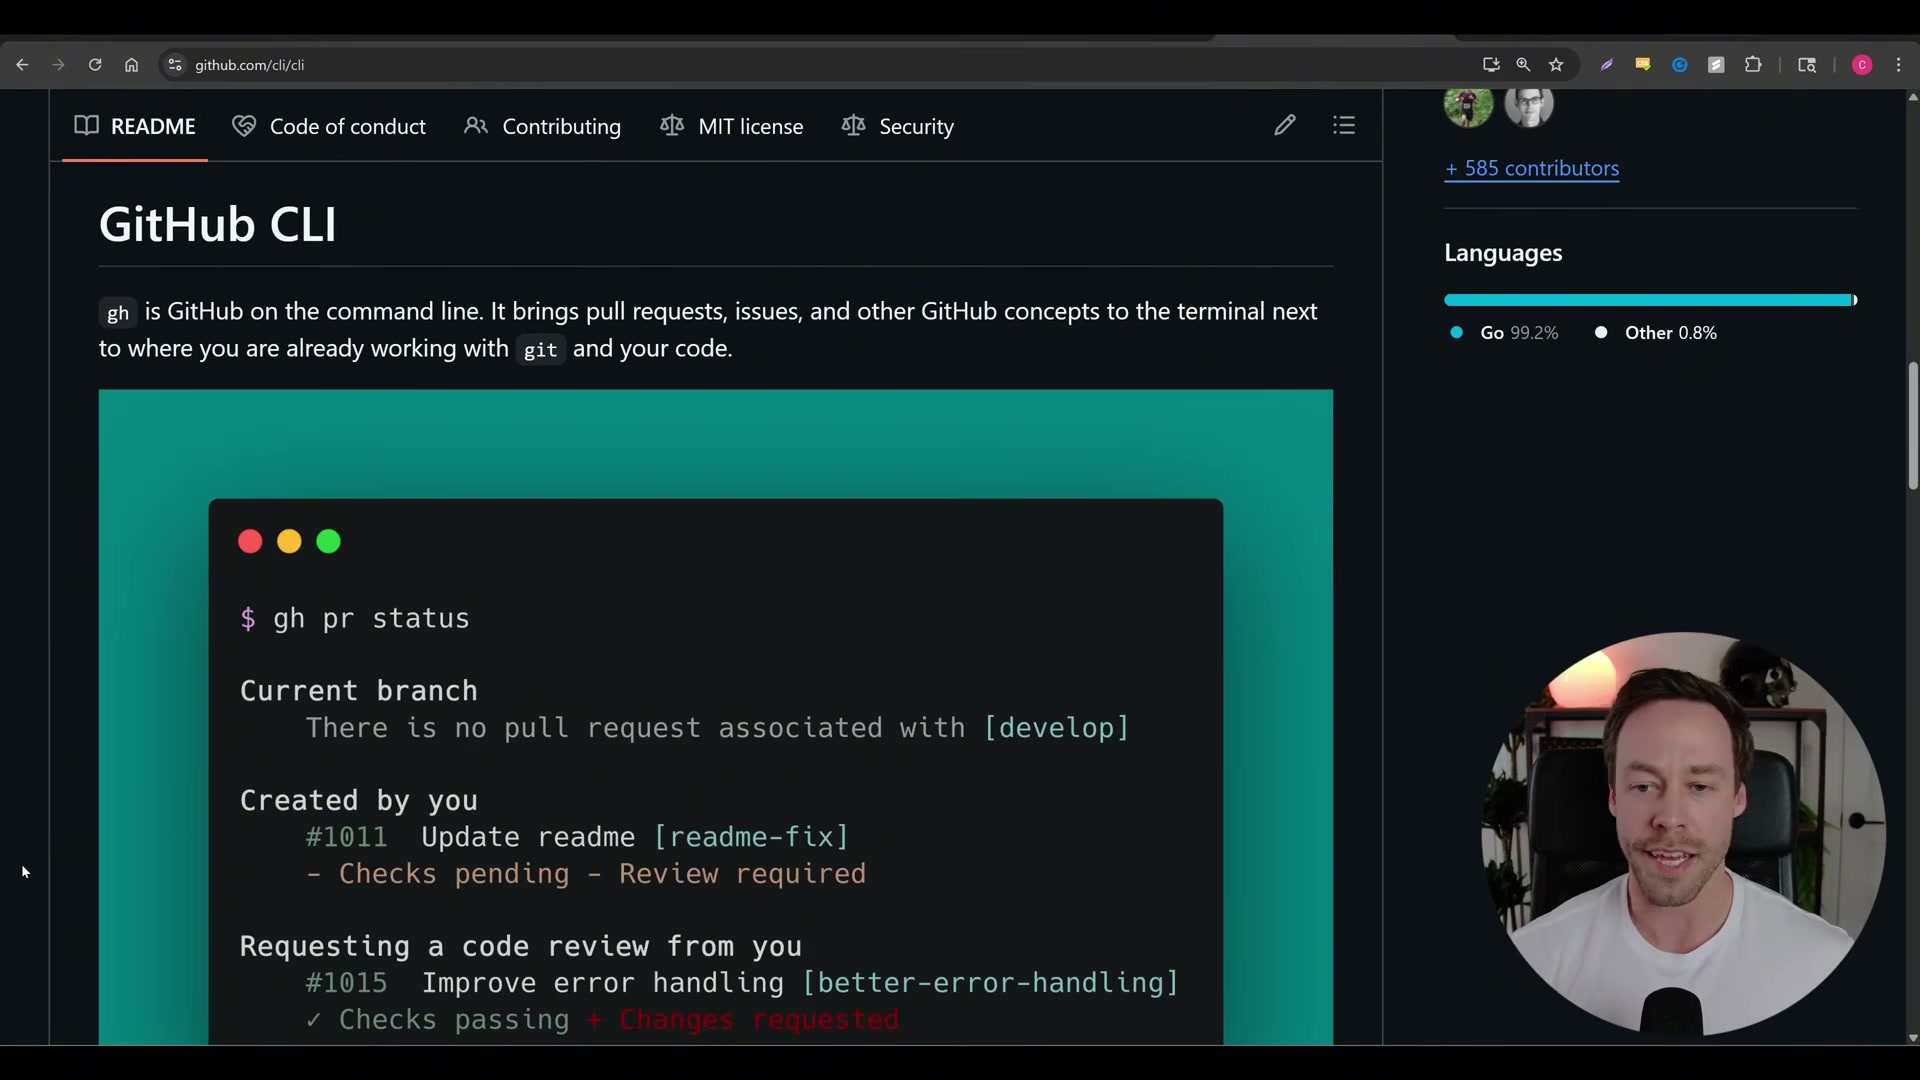Screen dimensions: 1920x1080
Task: Click the scrollbar up arrow
Action: pos(1913,97)
